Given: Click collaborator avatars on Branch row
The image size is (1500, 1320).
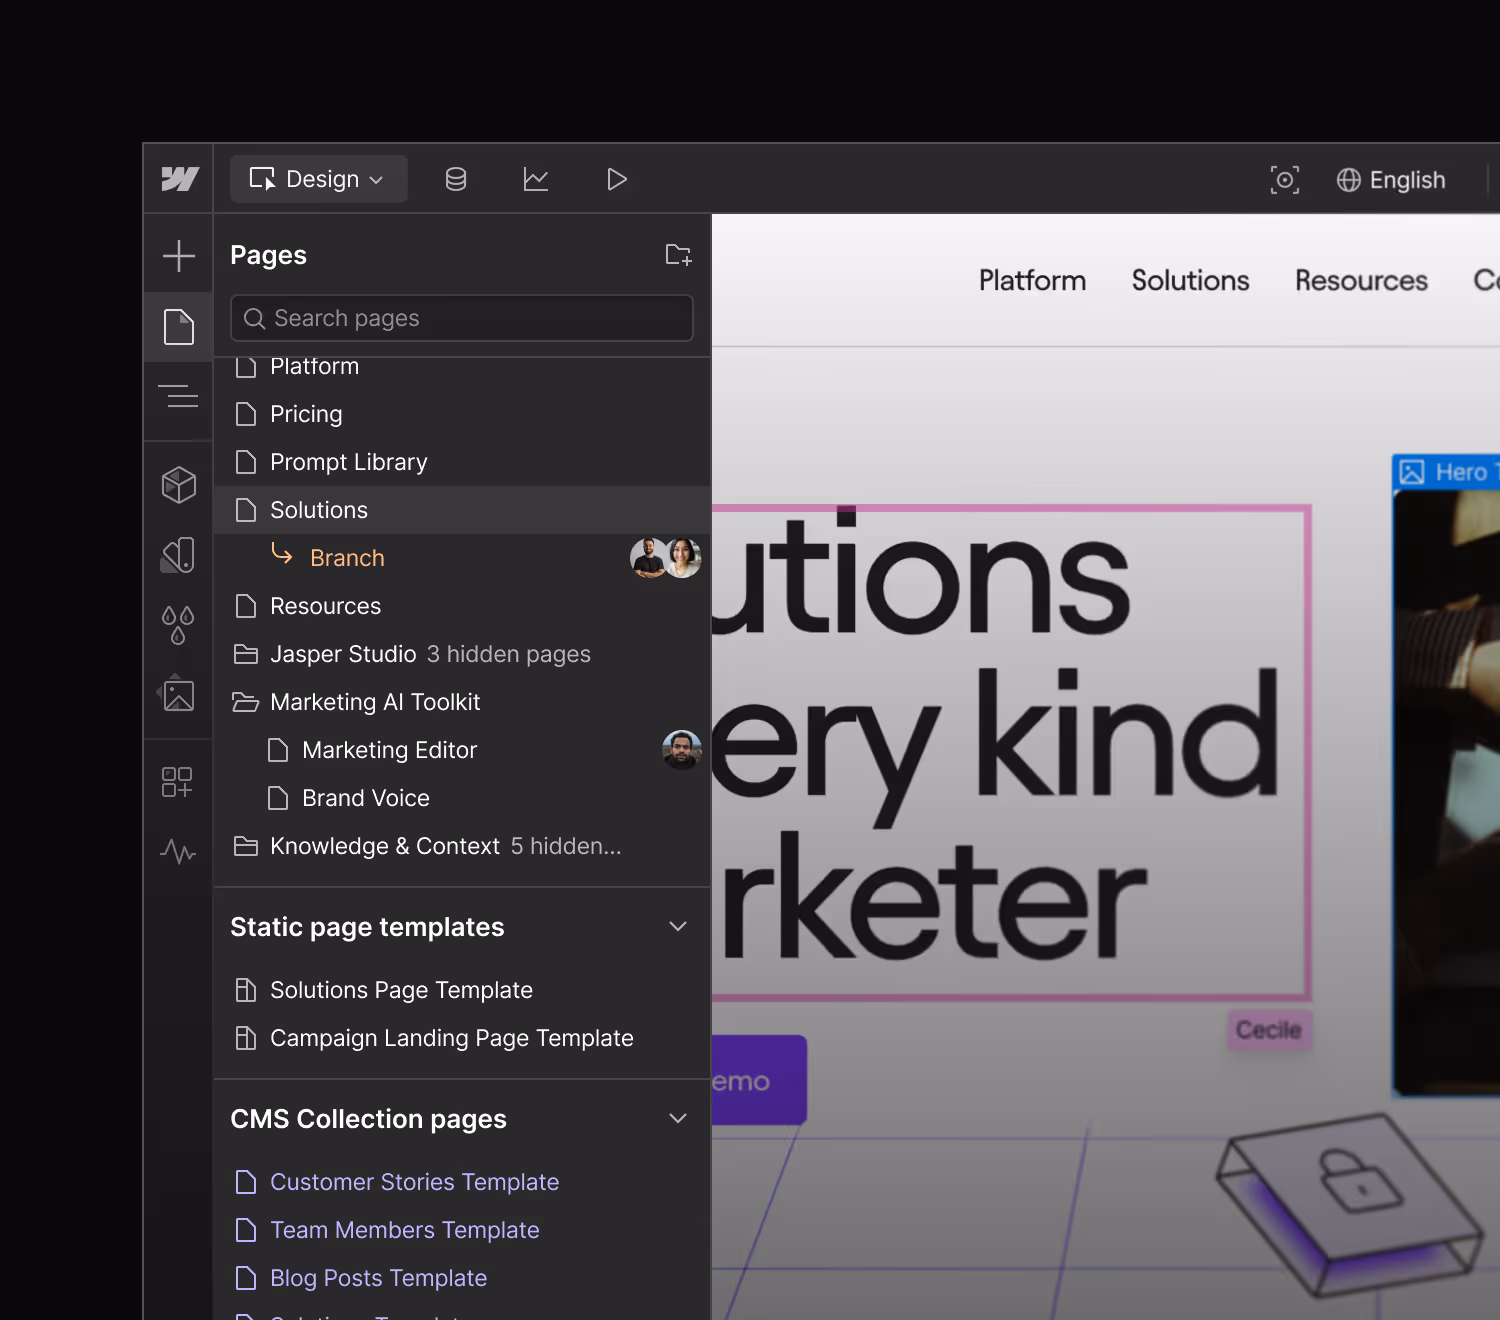Looking at the screenshot, I should tap(666, 558).
